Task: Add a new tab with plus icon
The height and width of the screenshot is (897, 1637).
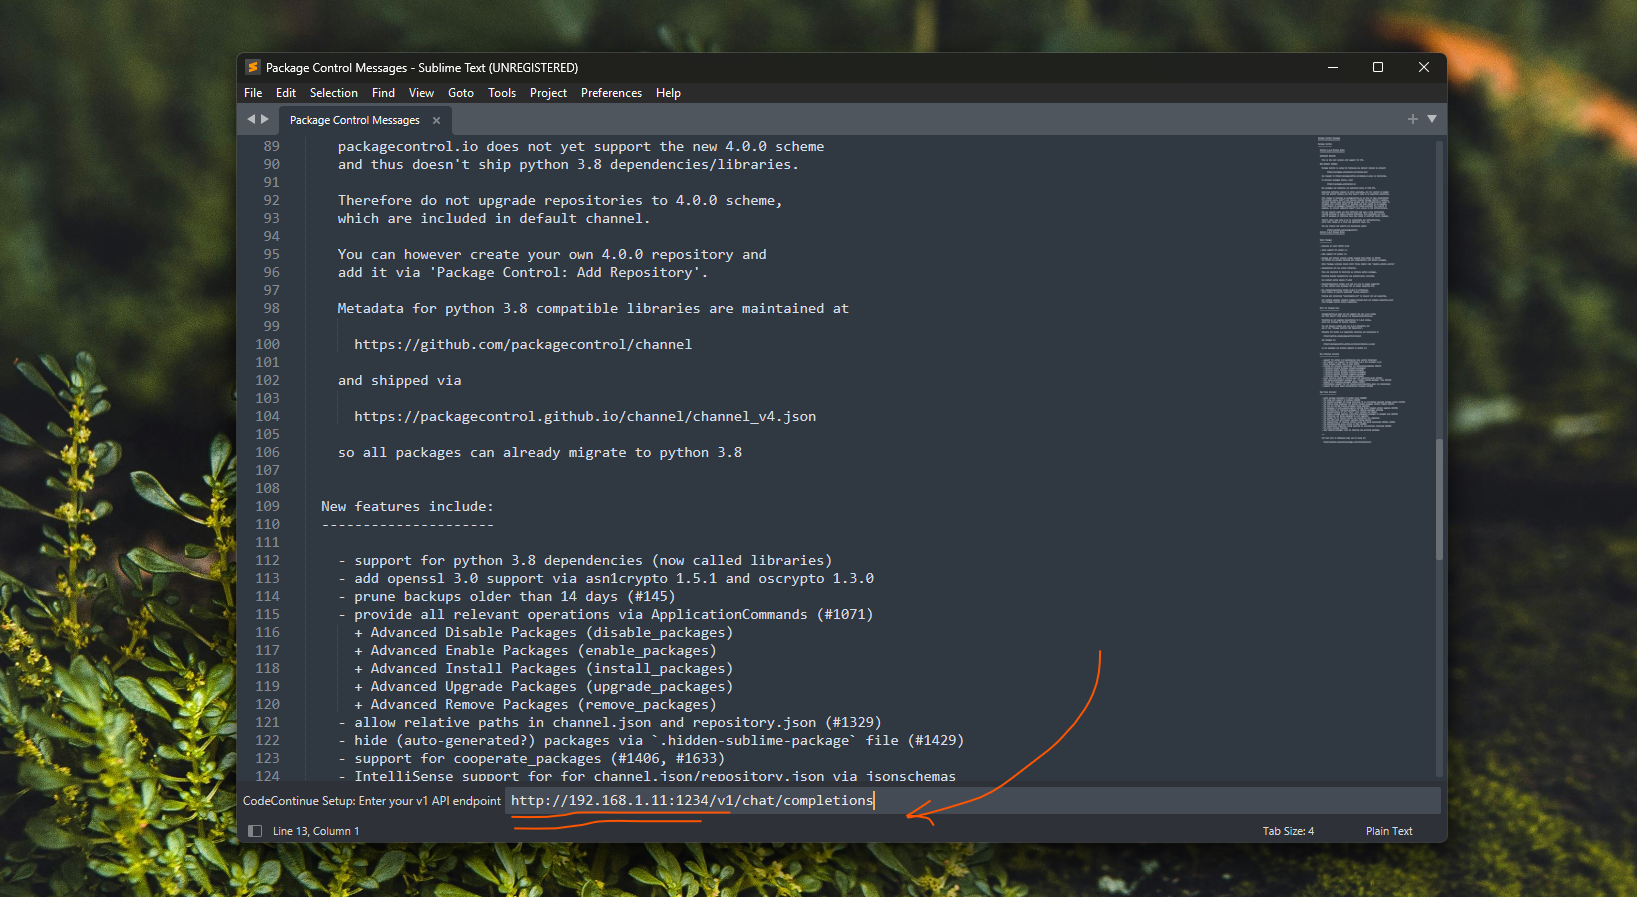Action: coord(1413,119)
